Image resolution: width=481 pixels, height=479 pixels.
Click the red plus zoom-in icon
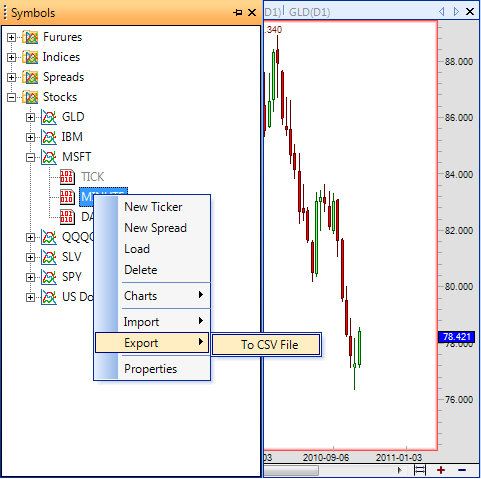[441, 470]
